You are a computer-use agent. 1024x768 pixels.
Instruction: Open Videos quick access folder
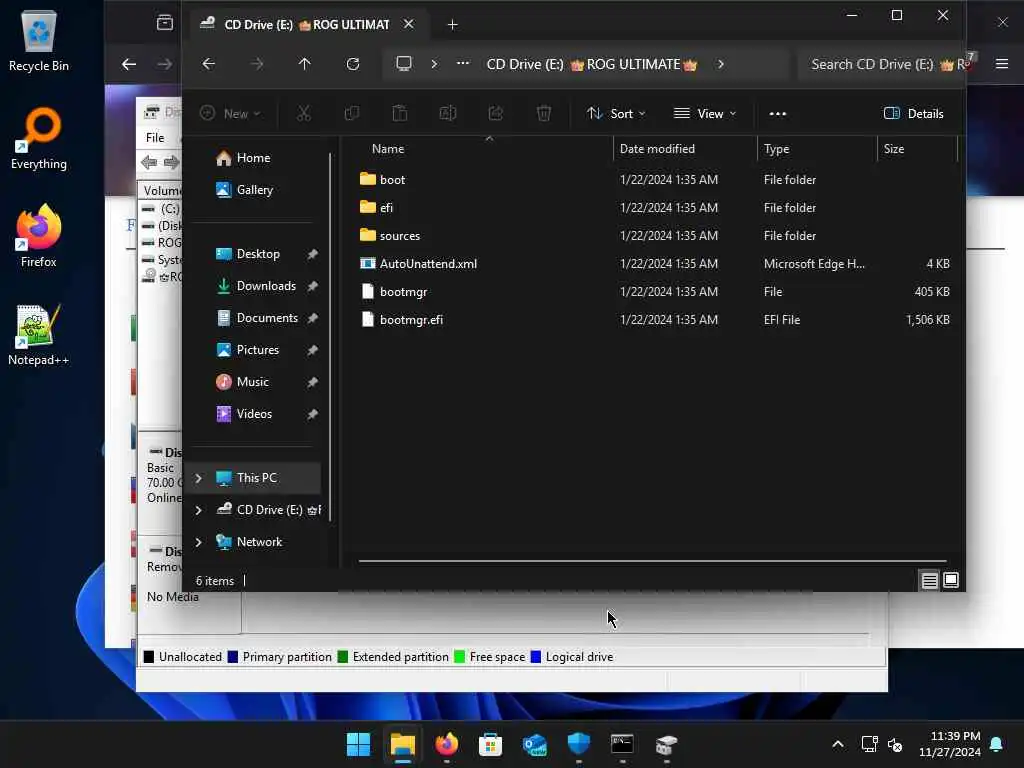point(255,414)
